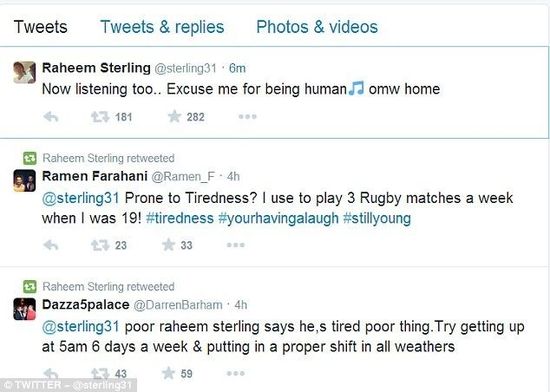Open the Photos & videos tab
This screenshot has width=550, height=392.
[x=317, y=27]
